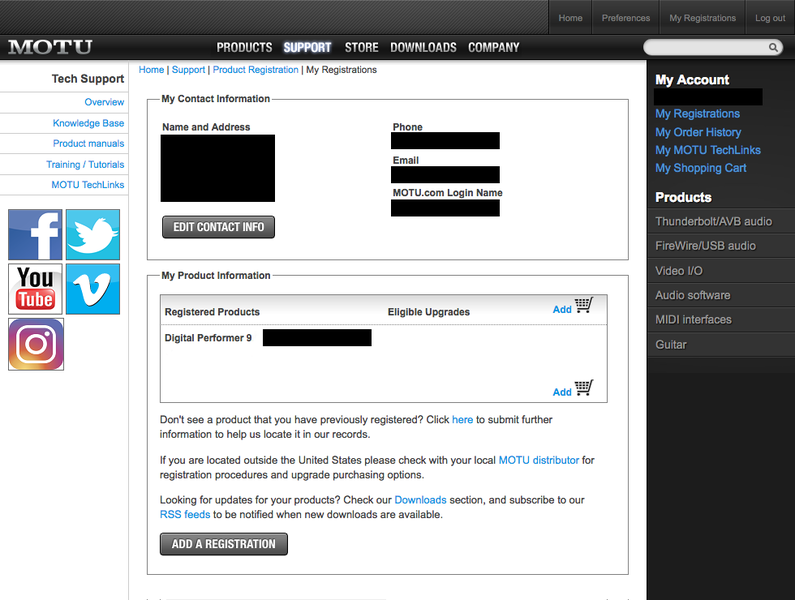Click the MOTU logo
The width and height of the screenshot is (795, 600).
[x=50, y=47]
